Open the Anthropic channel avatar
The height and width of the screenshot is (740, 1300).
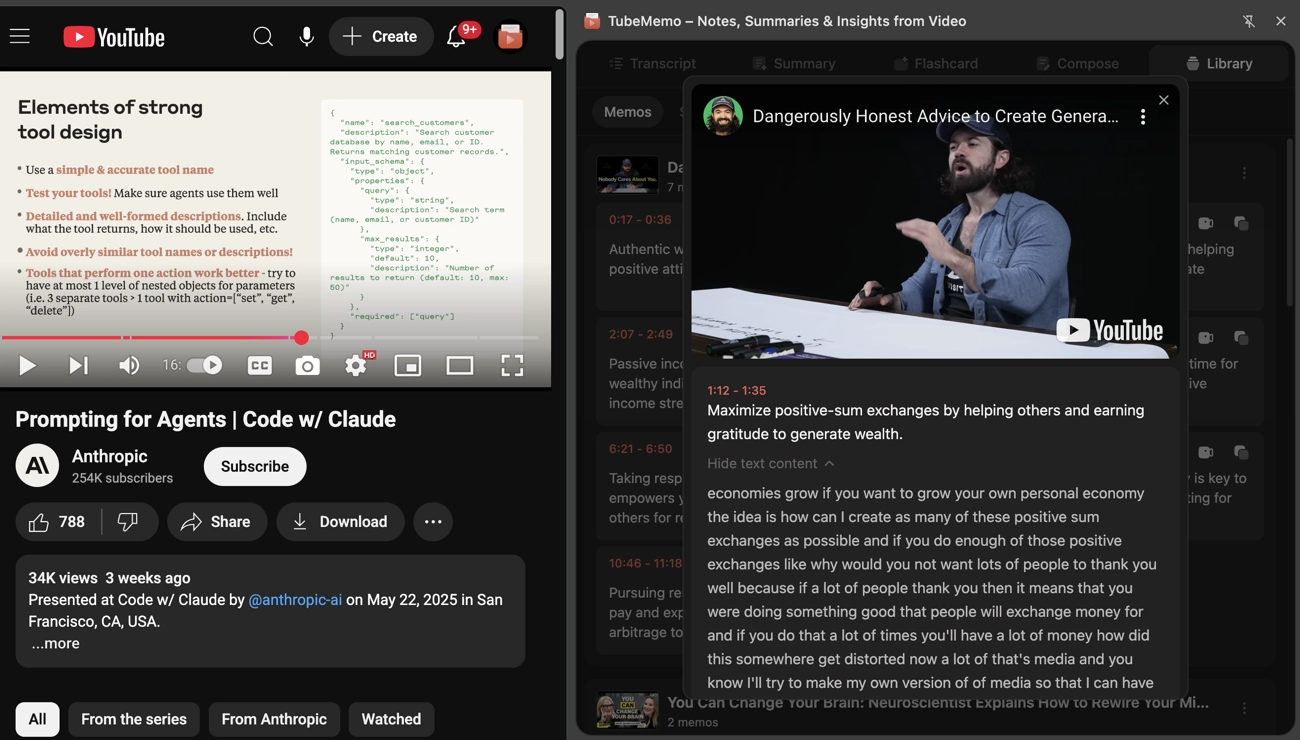pyautogui.click(x=37, y=466)
